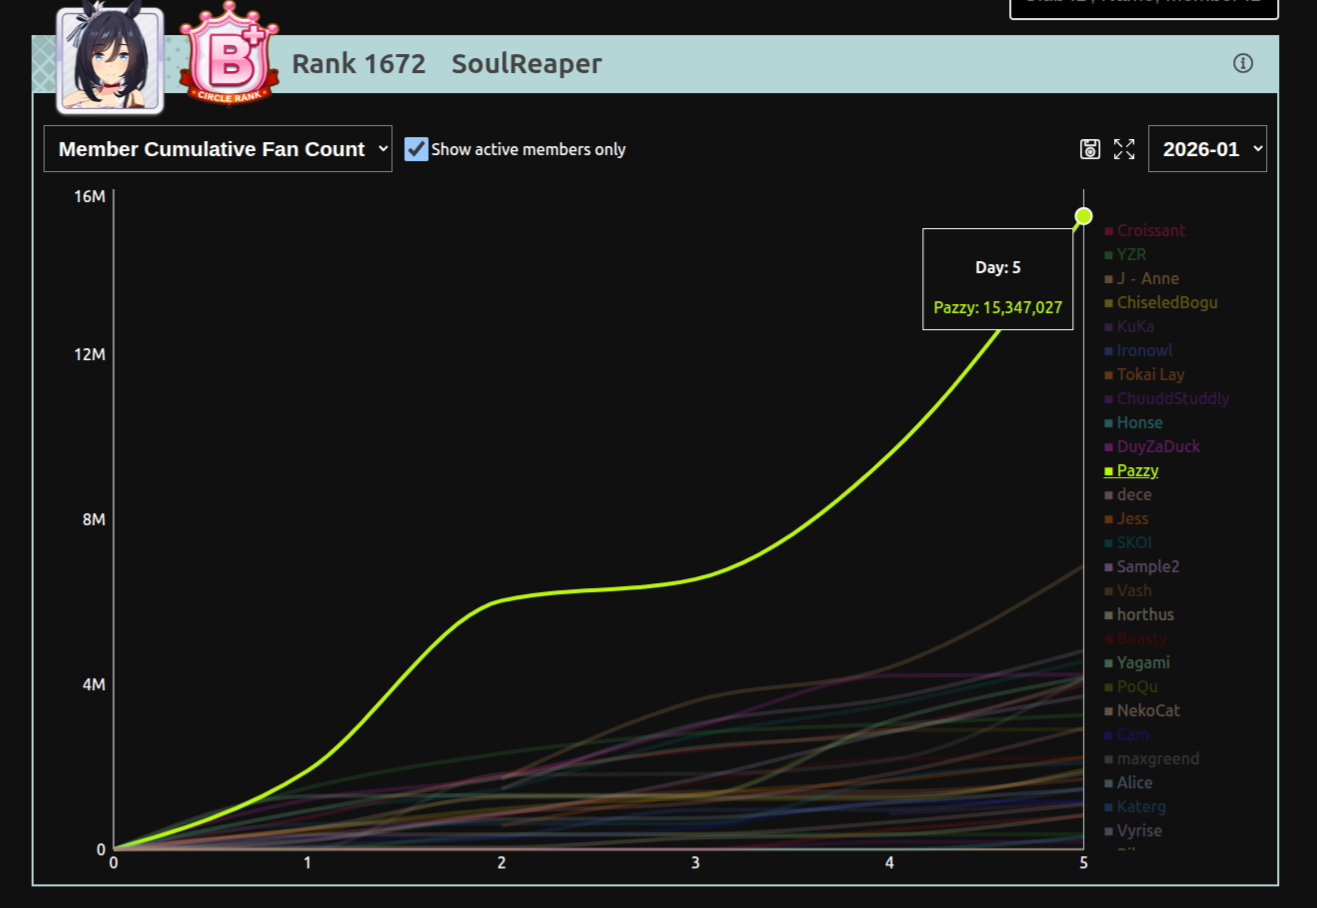
Task: Expand the chart to fullscreen
Action: pyautogui.click(x=1124, y=149)
